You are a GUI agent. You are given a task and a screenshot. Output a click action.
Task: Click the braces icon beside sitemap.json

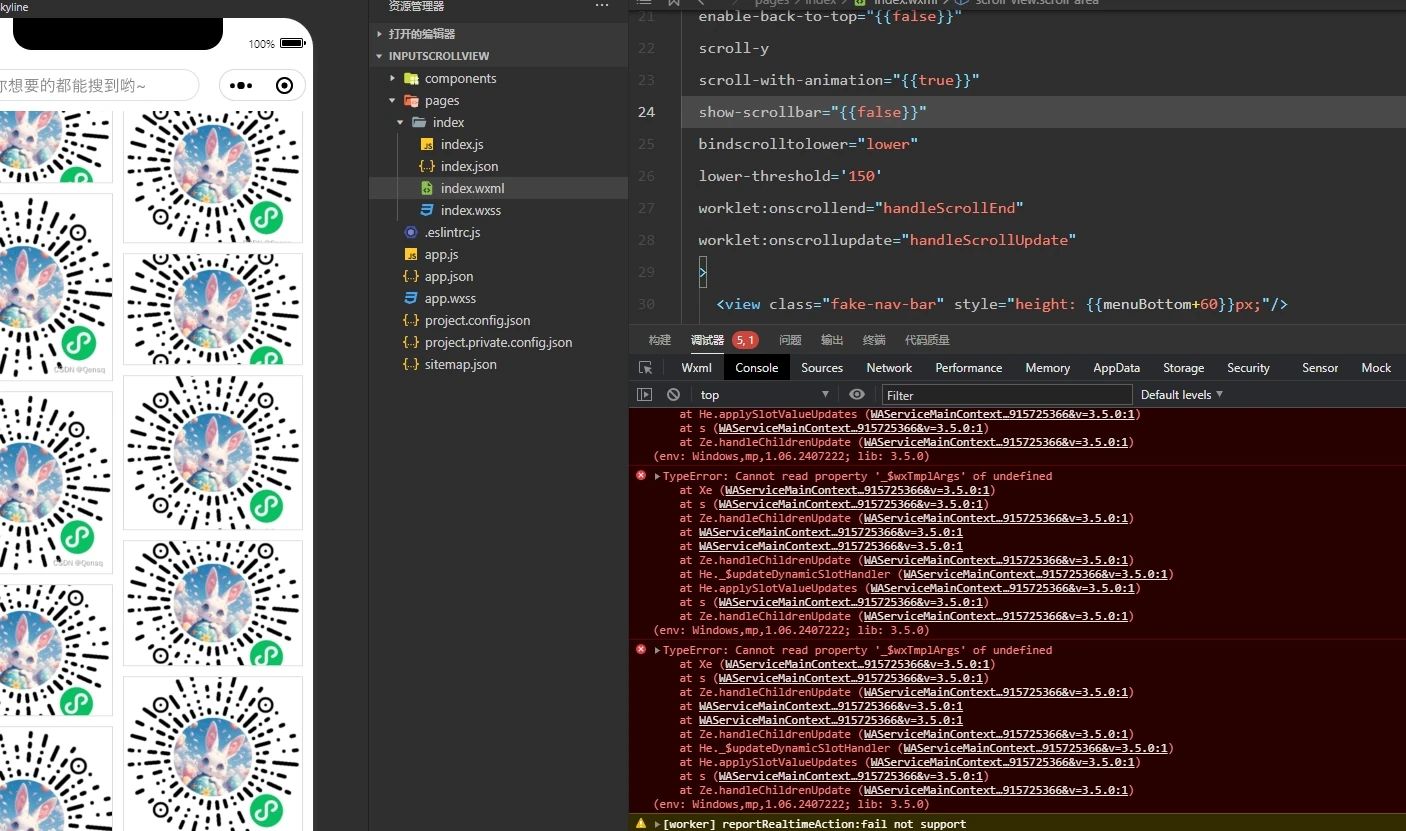point(411,365)
